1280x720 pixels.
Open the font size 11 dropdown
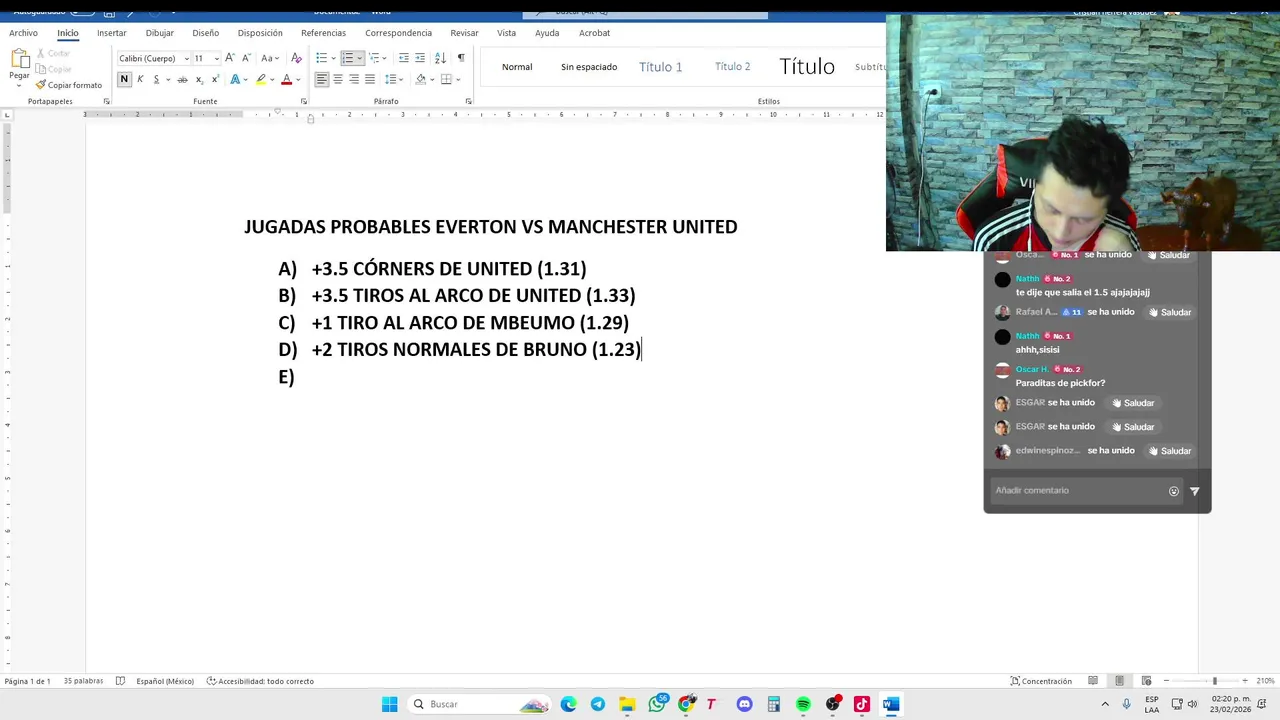click(x=215, y=58)
